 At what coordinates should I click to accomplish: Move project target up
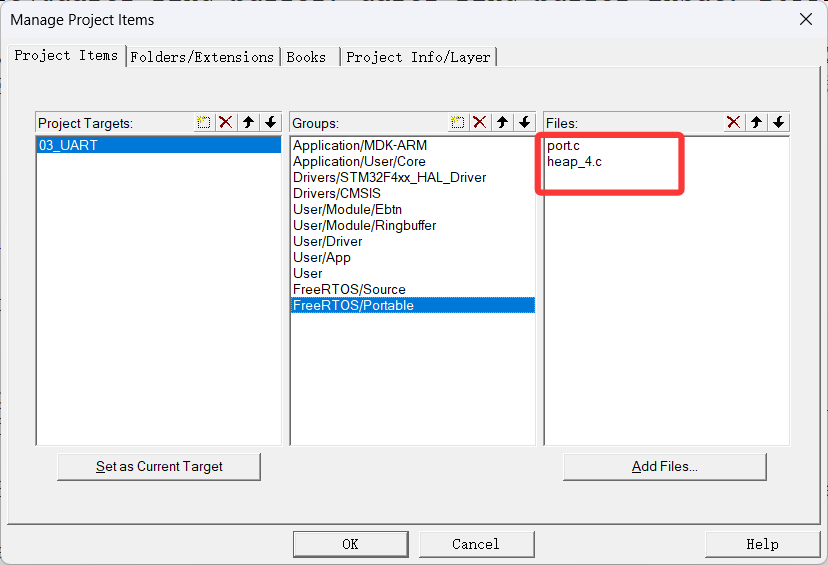(248, 123)
